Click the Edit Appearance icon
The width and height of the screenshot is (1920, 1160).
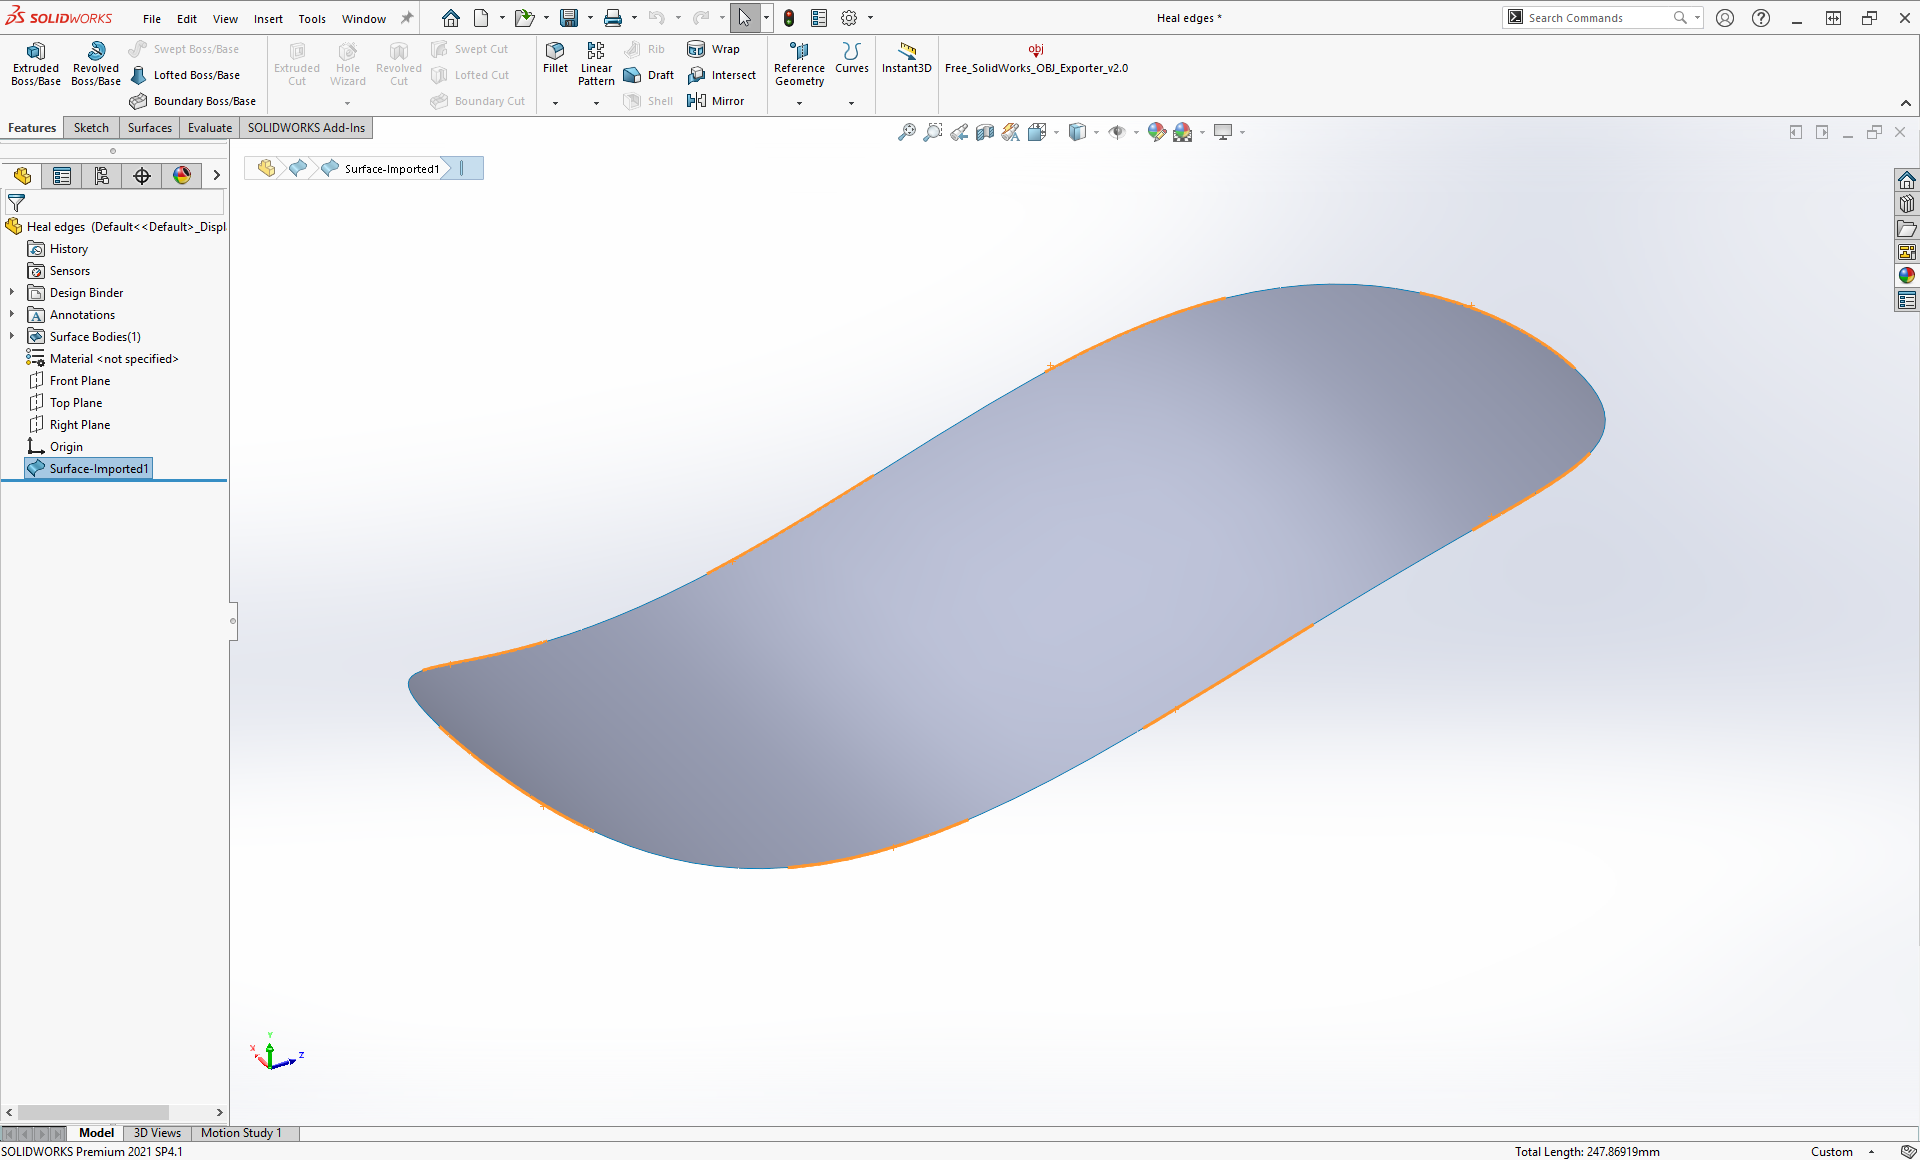(1156, 132)
